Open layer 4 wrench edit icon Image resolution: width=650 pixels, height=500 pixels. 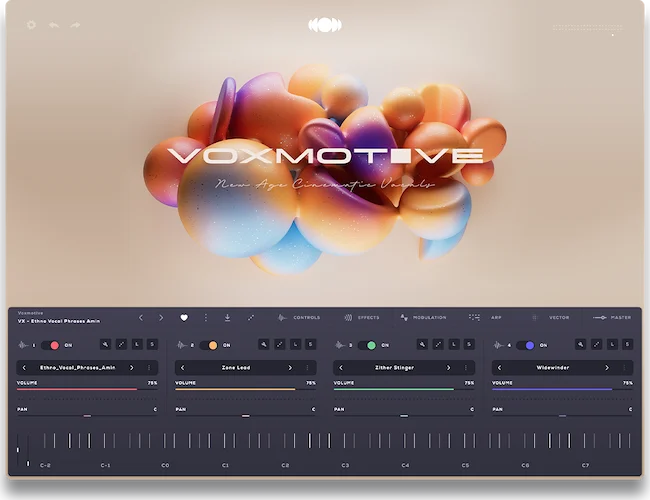(581, 344)
